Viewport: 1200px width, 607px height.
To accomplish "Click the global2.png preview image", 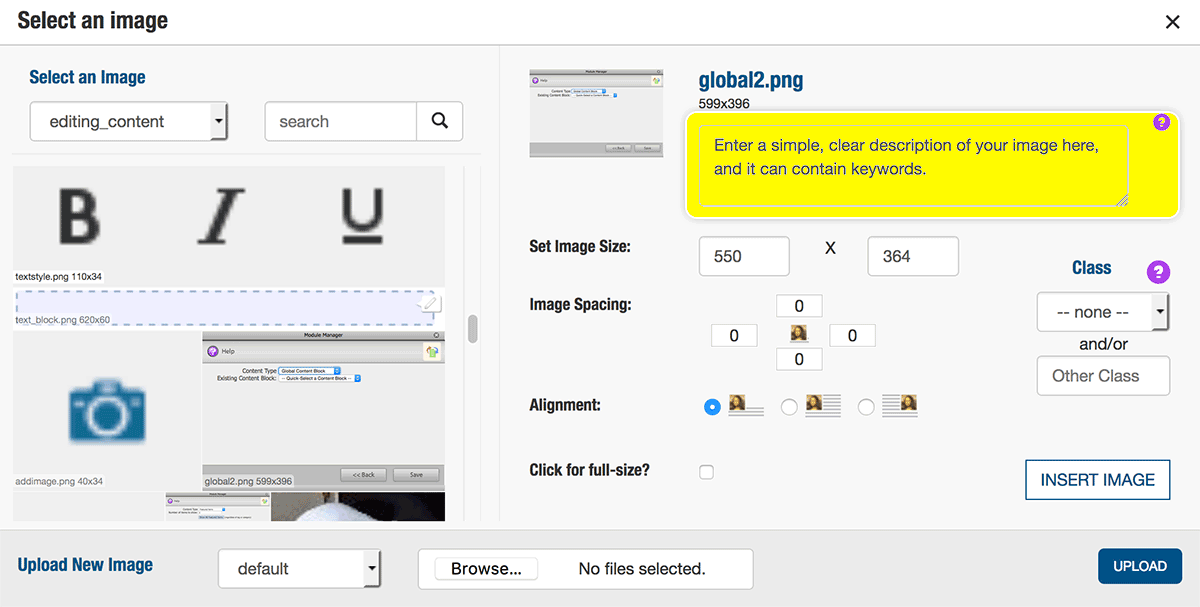I will pyautogui.click(x=597, y=113).
